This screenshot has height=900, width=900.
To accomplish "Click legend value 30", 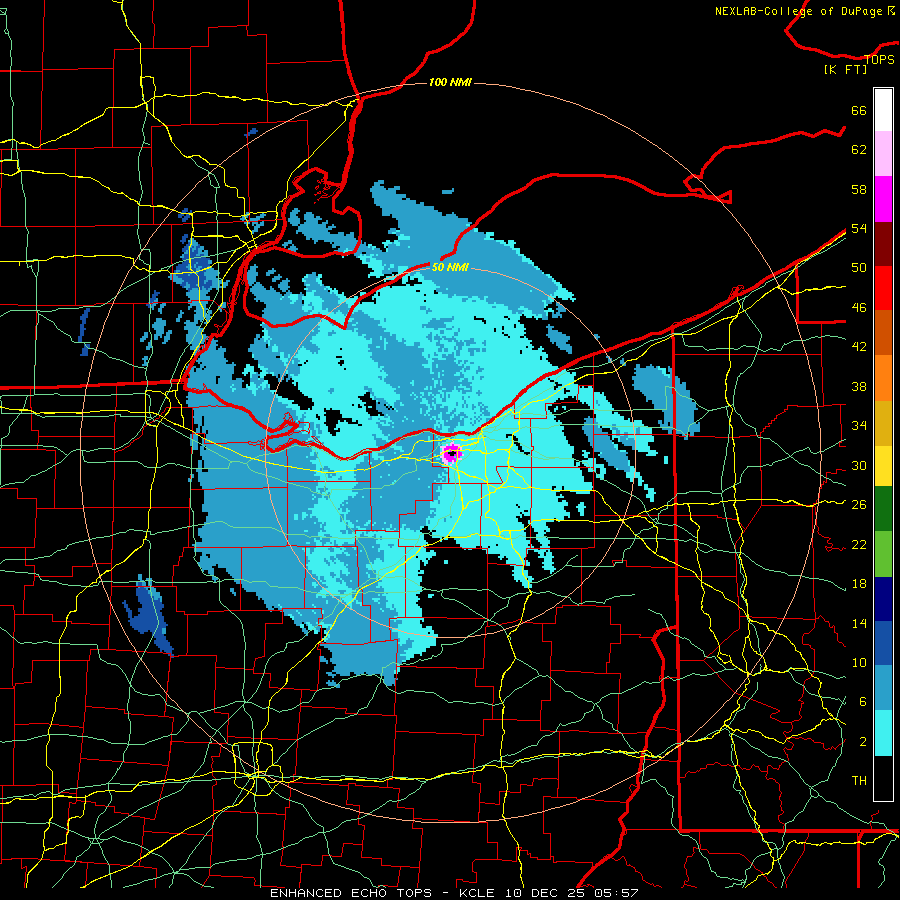I will [859, 465].
